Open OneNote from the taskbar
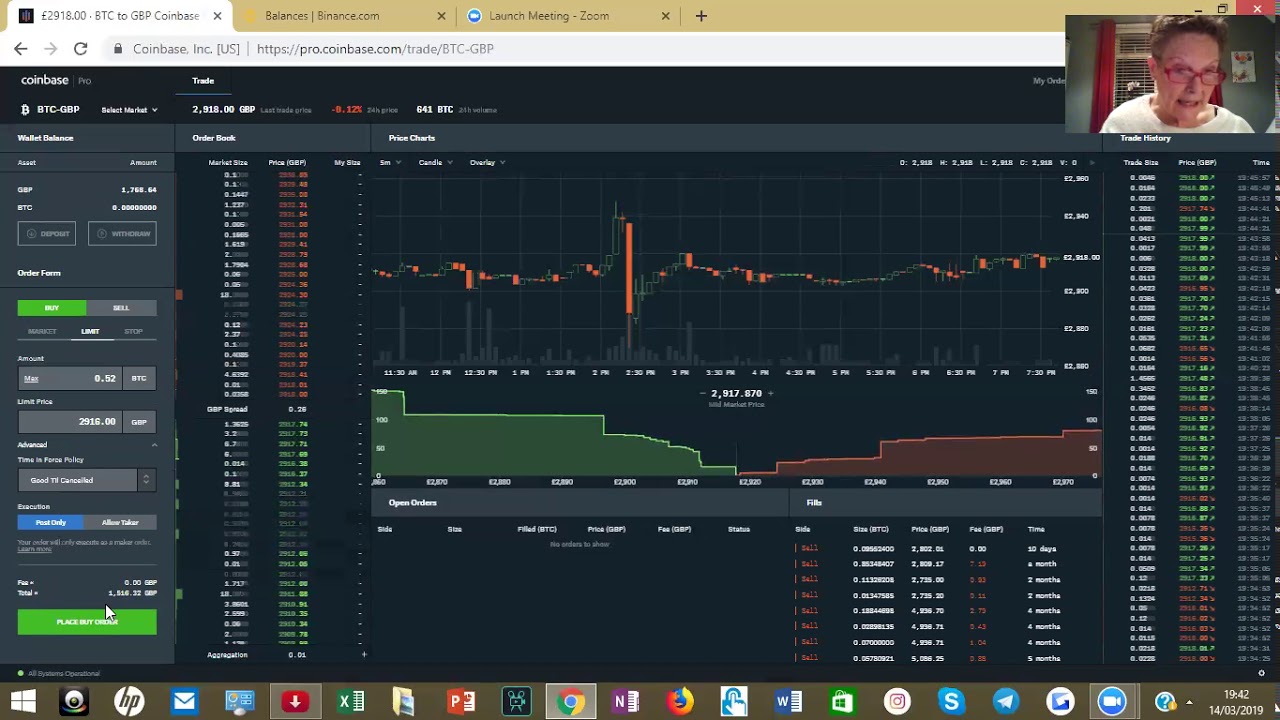1280x720 pixels. 625,701
